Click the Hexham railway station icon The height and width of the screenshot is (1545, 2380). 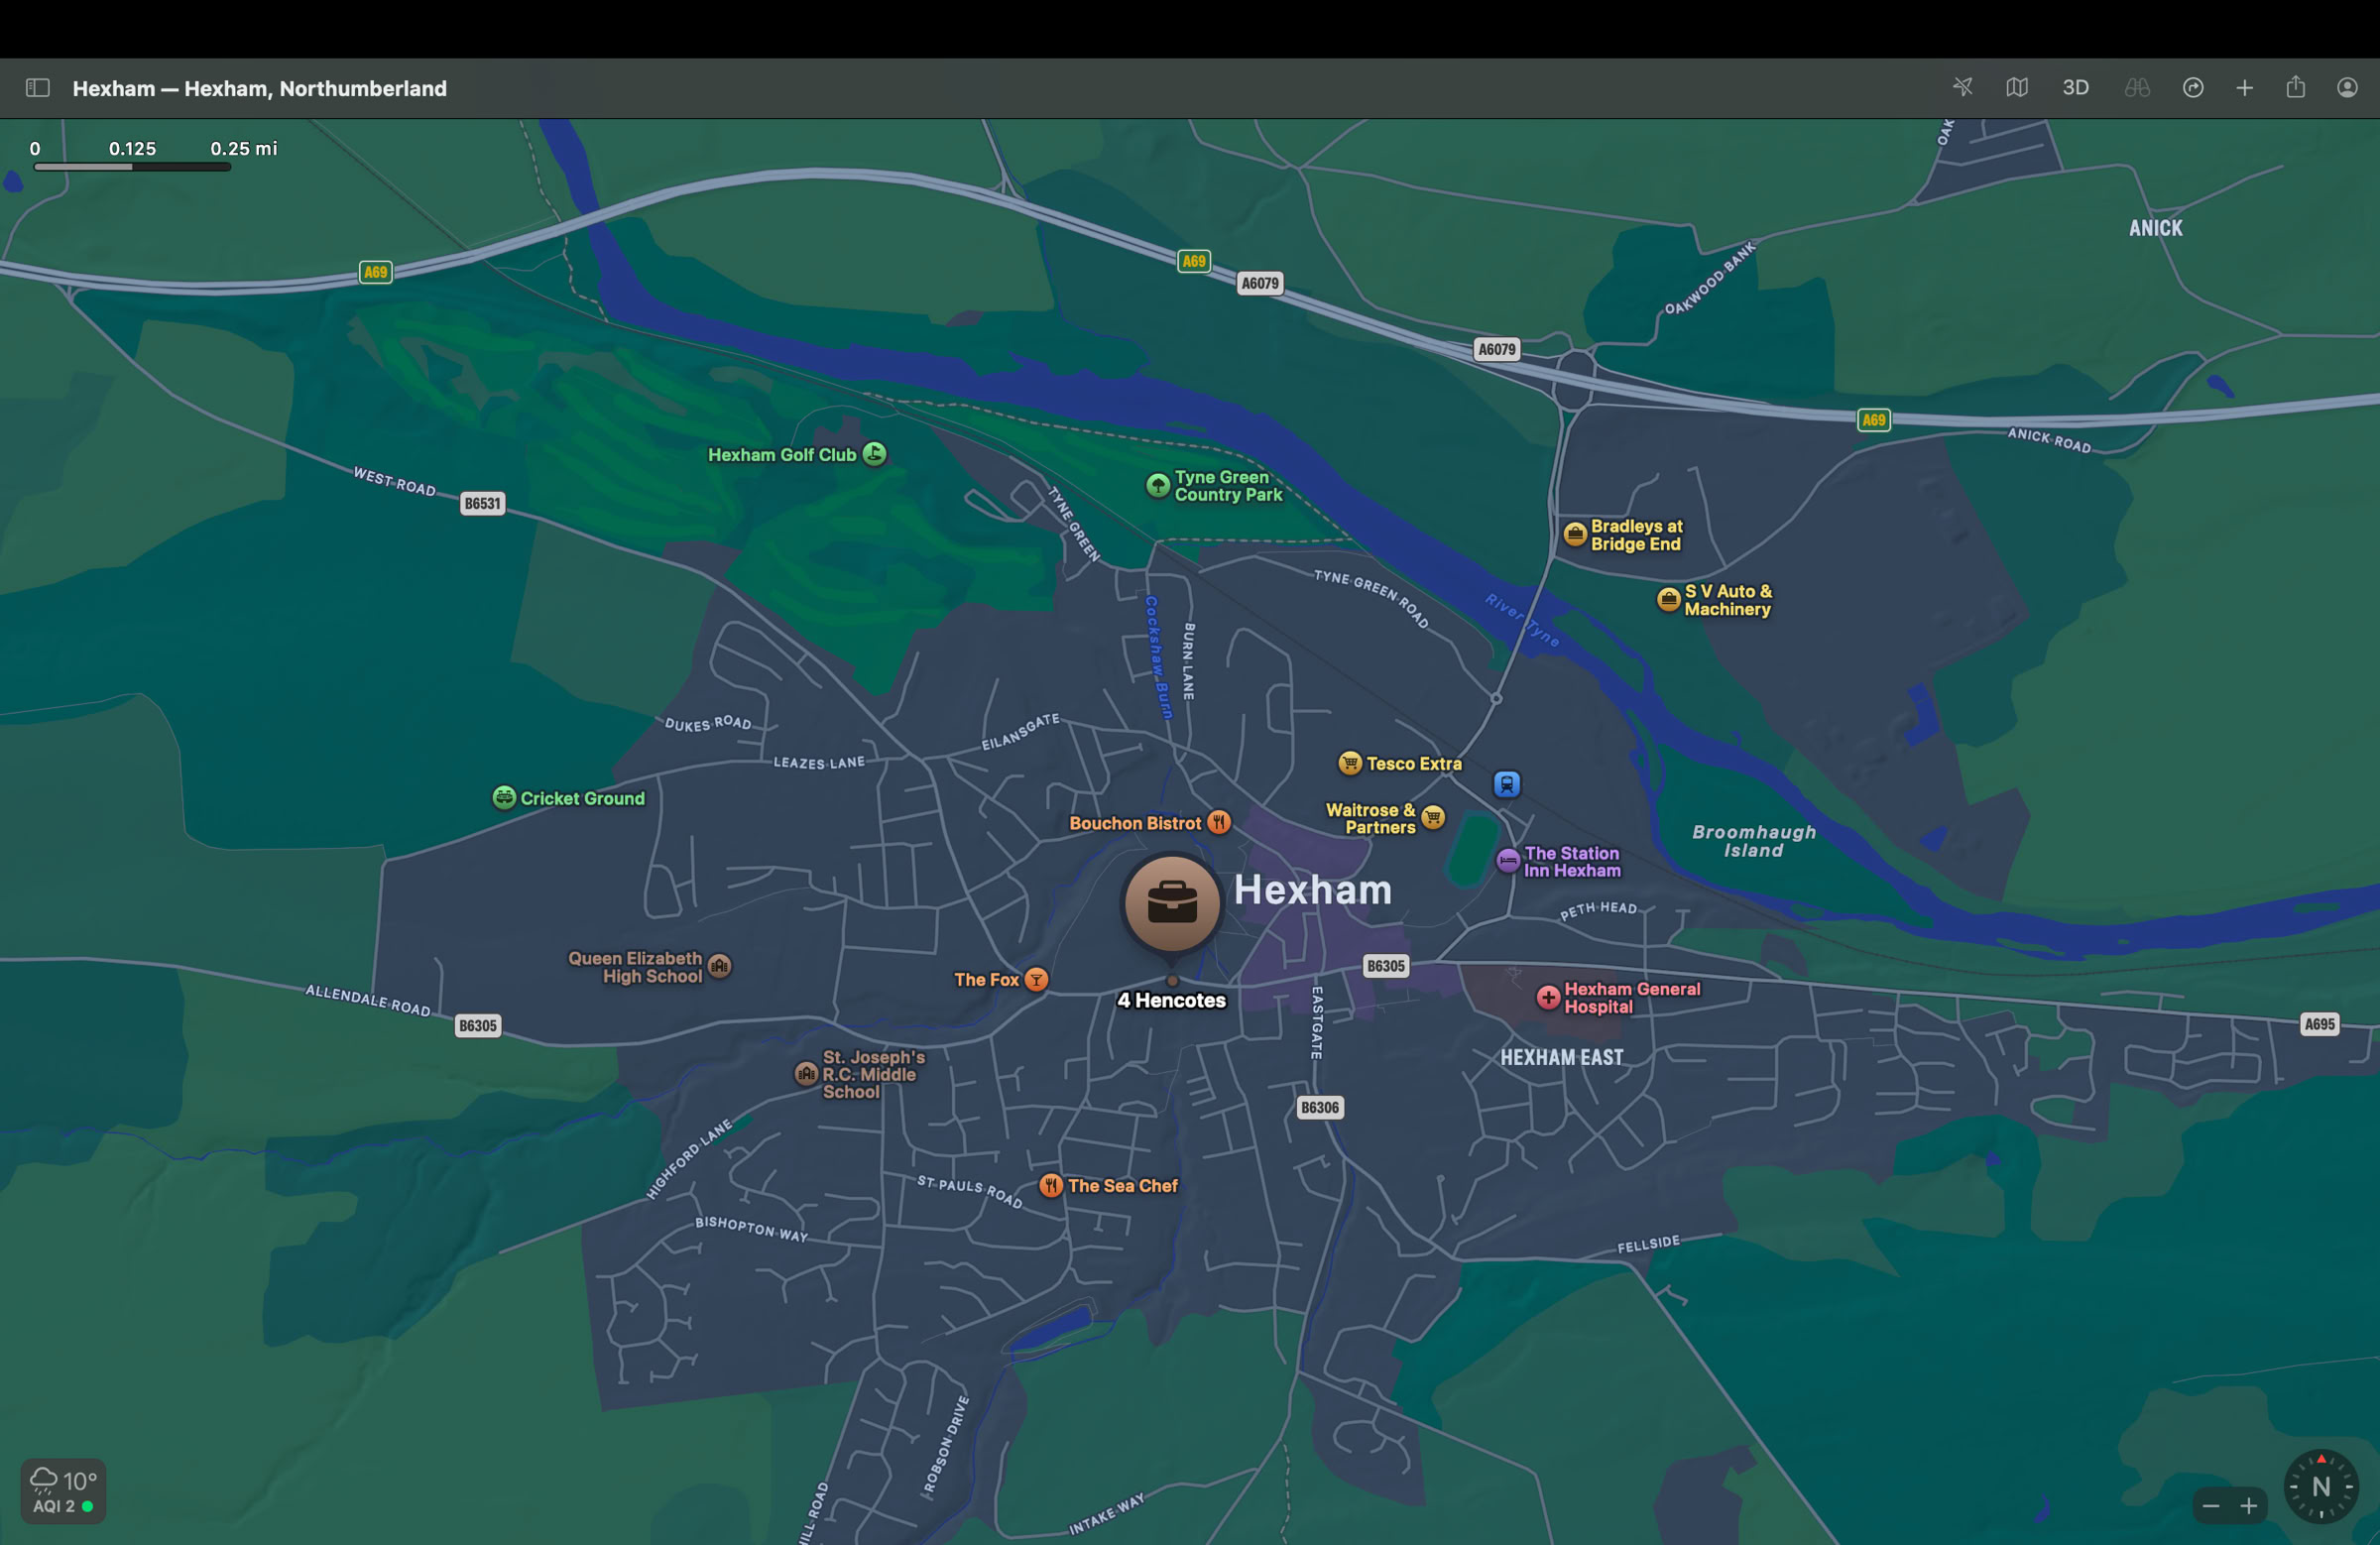pyautogui.click(x=1506, y=784)
